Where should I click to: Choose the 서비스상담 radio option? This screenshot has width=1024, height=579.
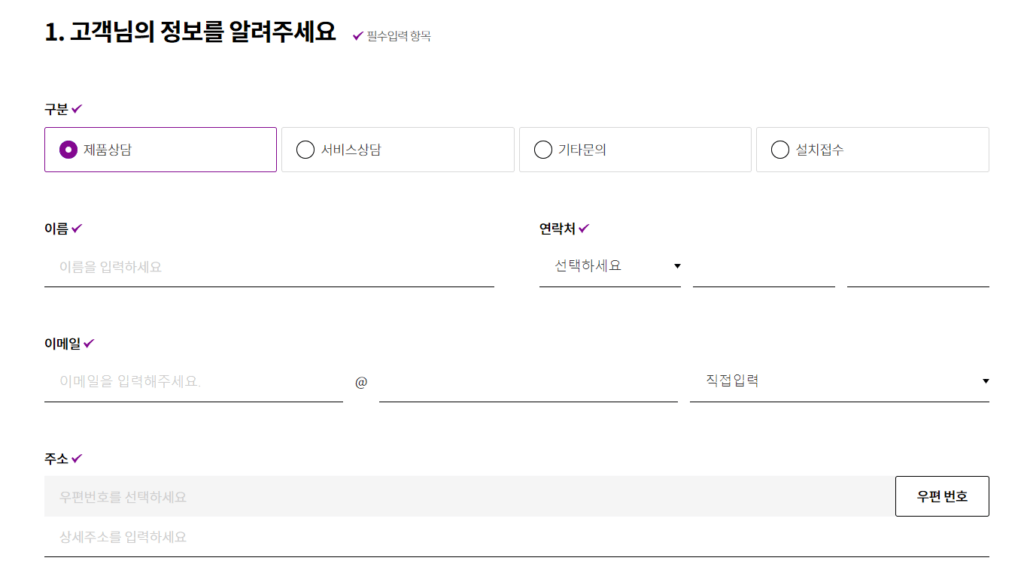click(x=306, y=150)
